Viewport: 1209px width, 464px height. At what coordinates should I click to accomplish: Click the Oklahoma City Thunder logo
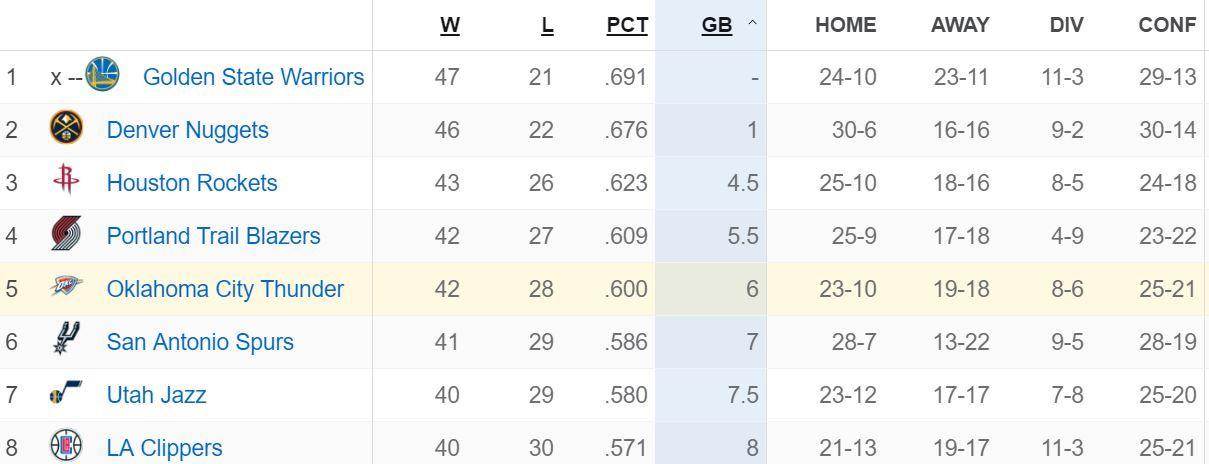click(66, 288)
